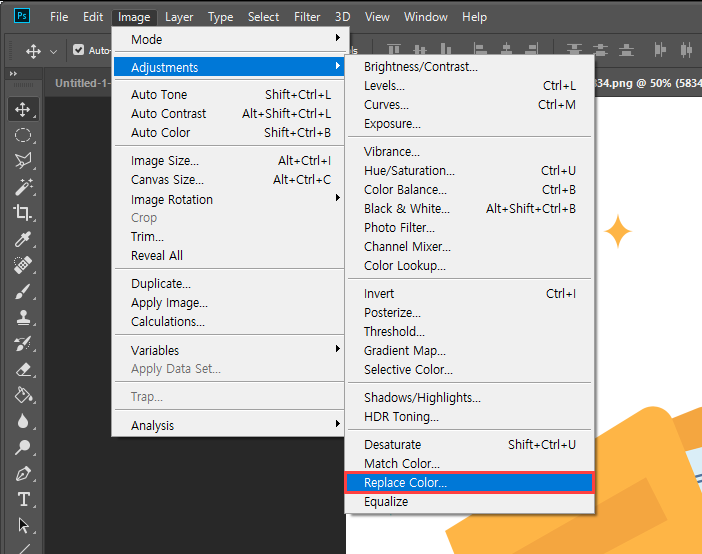Click the align left edges icon
Screen dimensions: 702x554
[x=480, y=50]
